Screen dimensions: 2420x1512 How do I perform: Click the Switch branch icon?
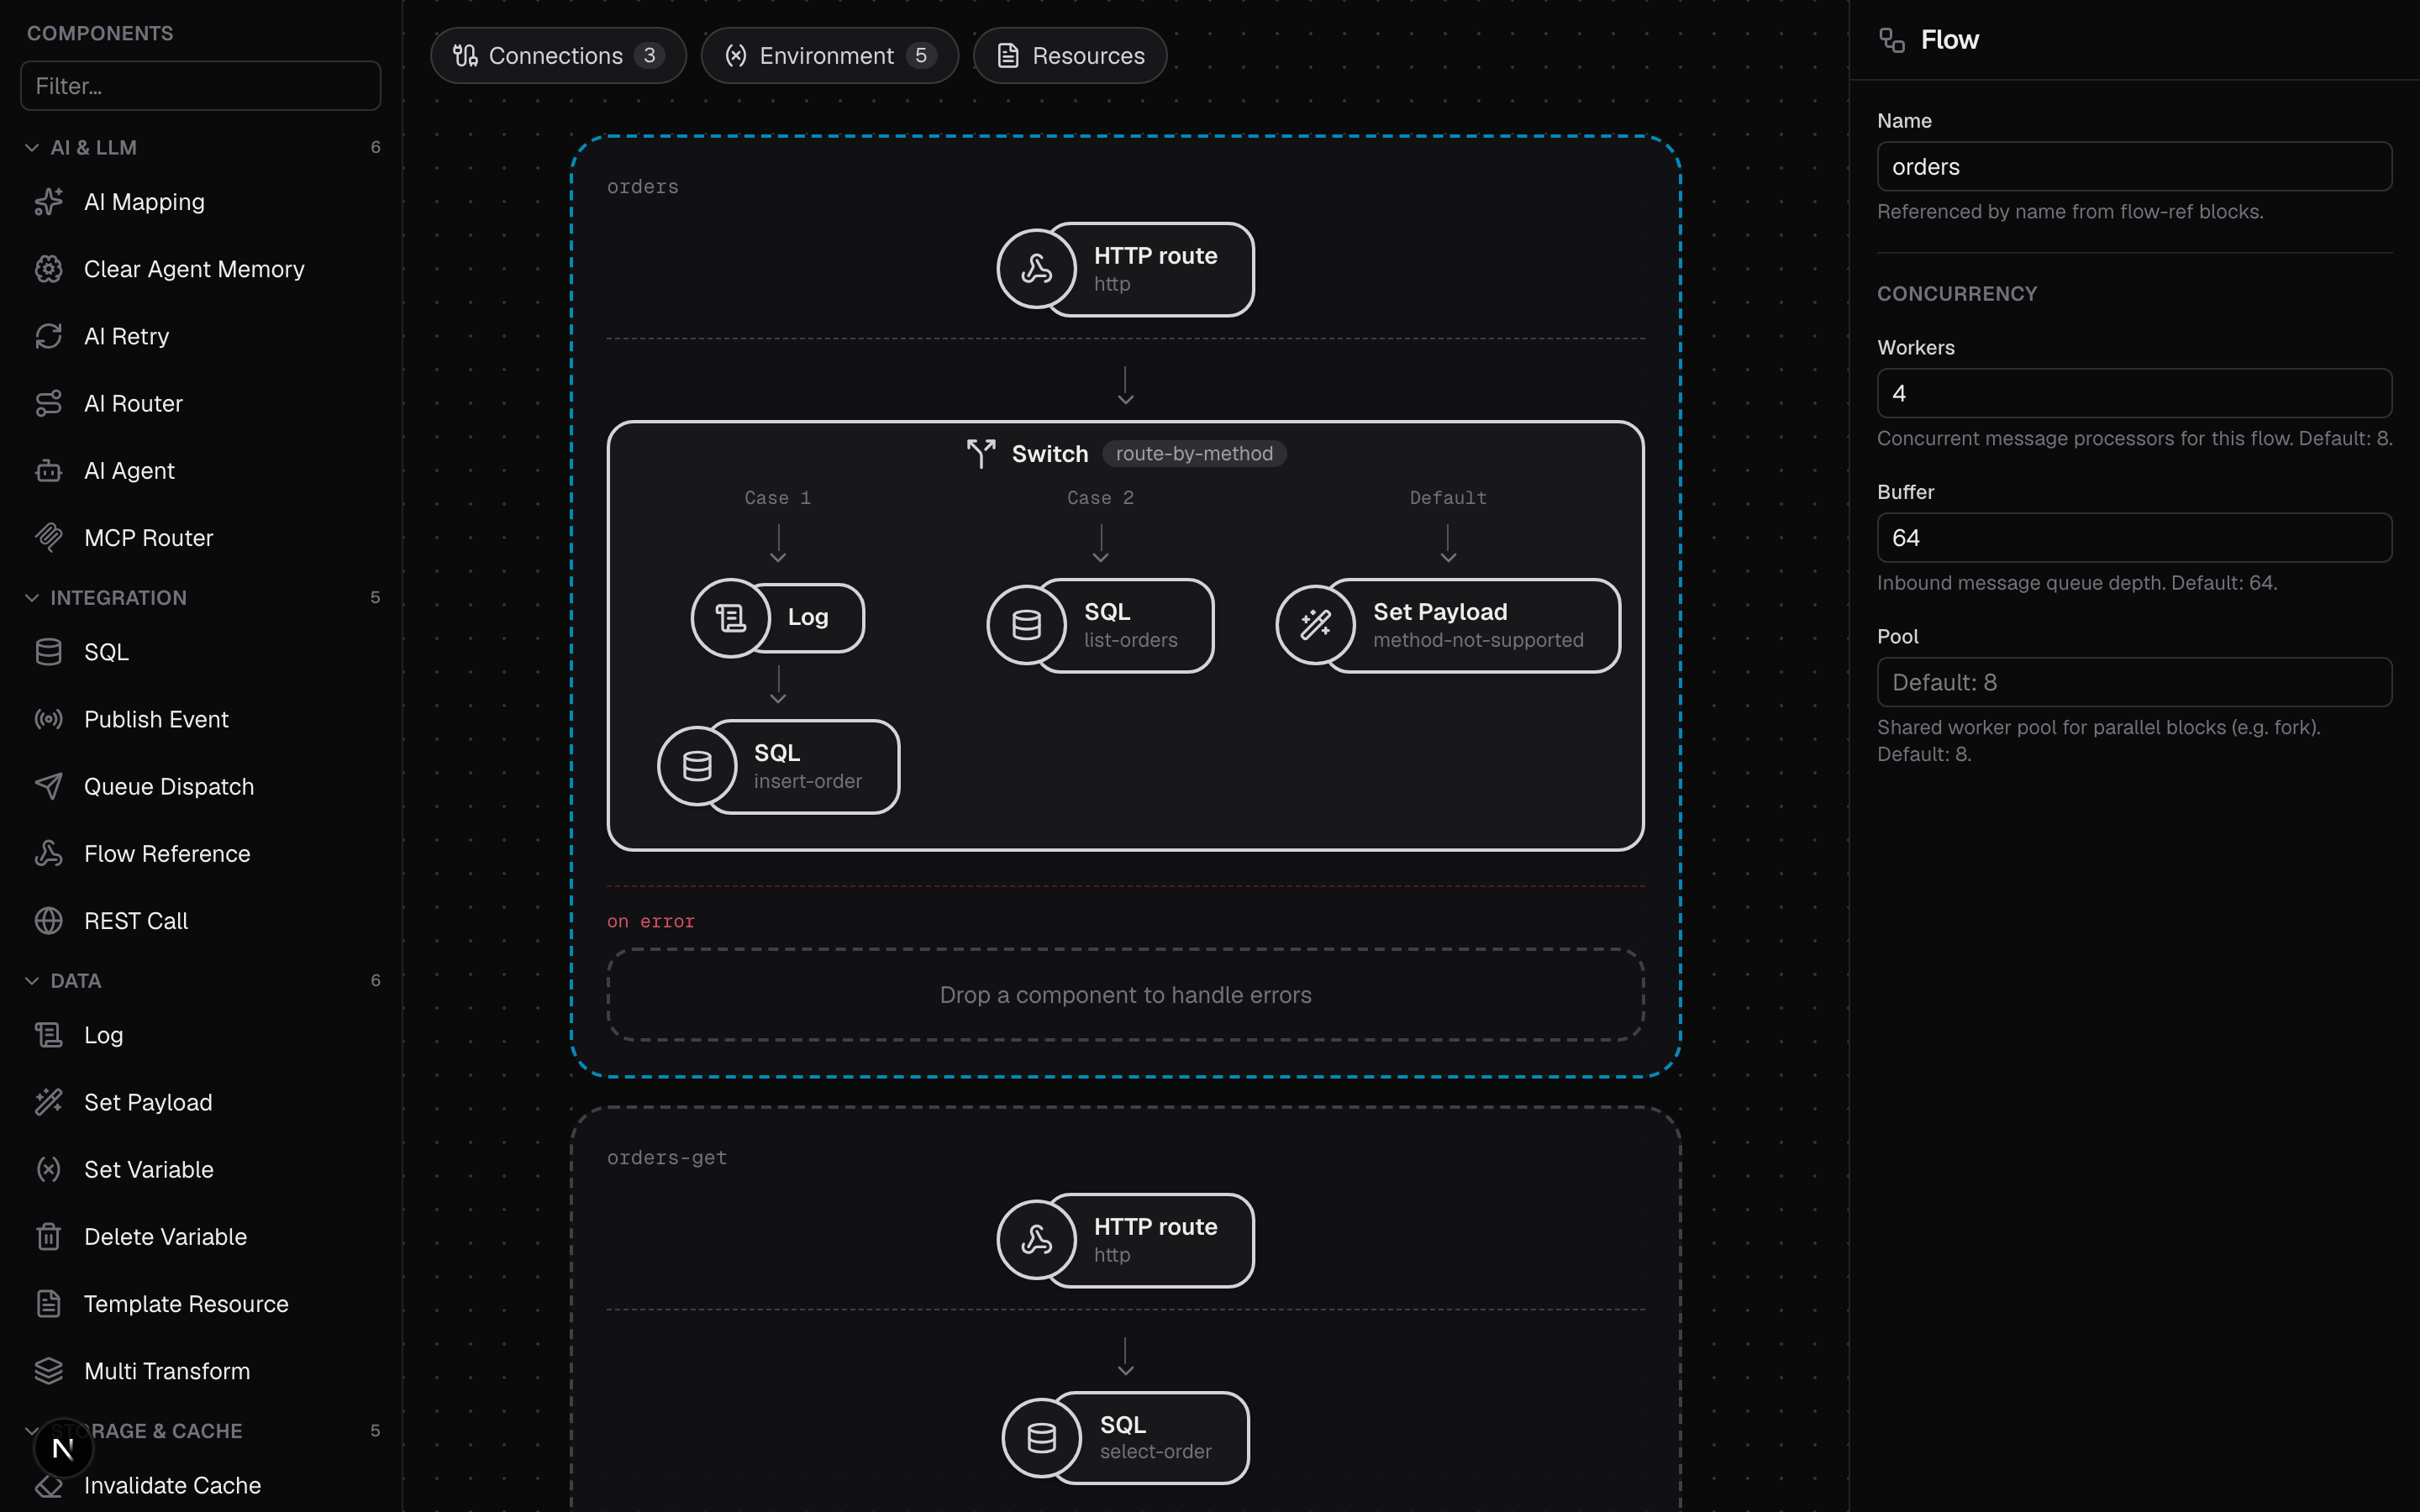[981, 453]
